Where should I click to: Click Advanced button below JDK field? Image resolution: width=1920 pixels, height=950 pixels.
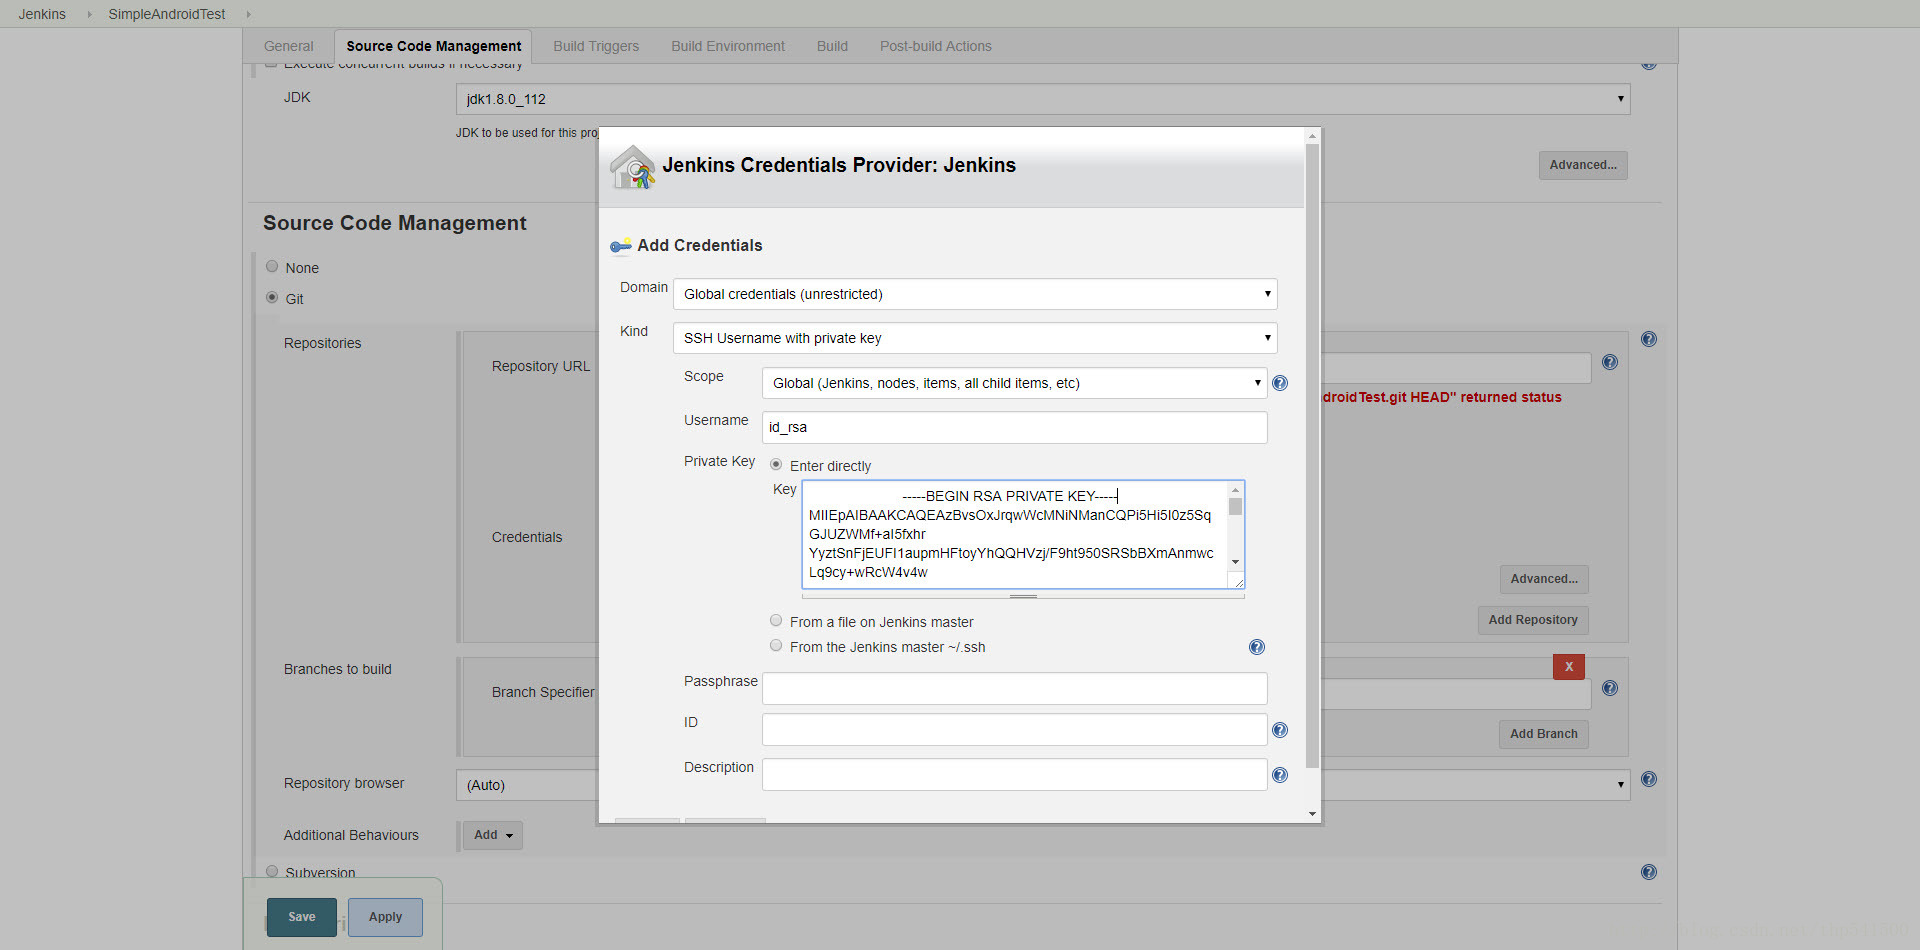tap(1583, 165)
